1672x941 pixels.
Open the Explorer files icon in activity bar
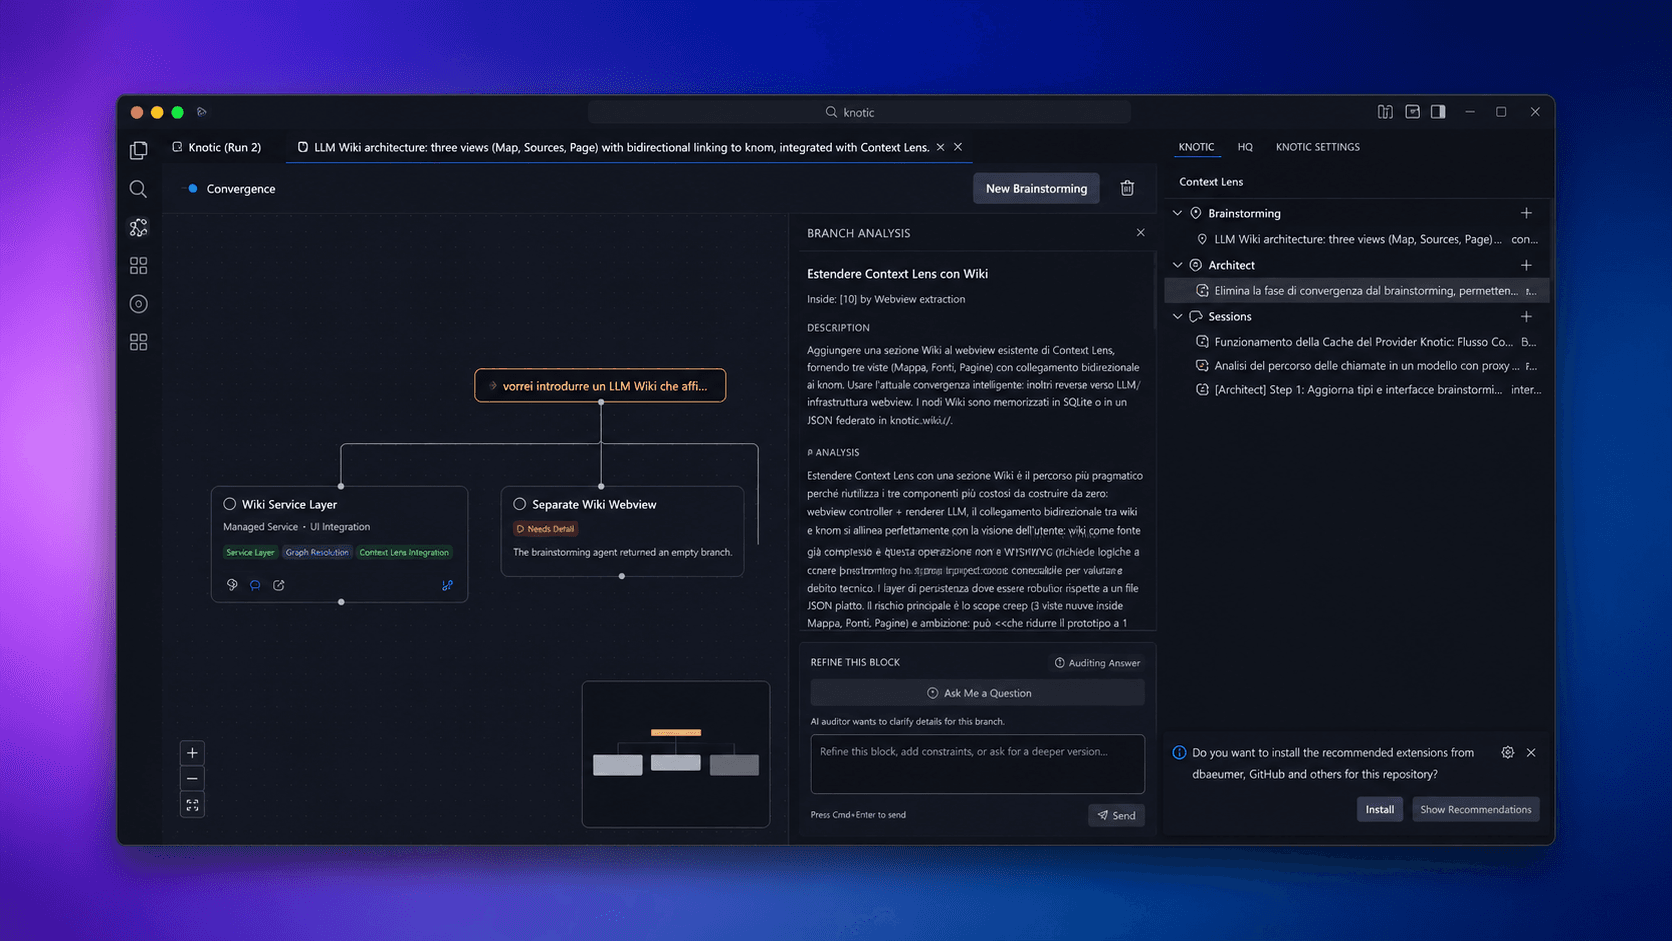click(138, 150)
